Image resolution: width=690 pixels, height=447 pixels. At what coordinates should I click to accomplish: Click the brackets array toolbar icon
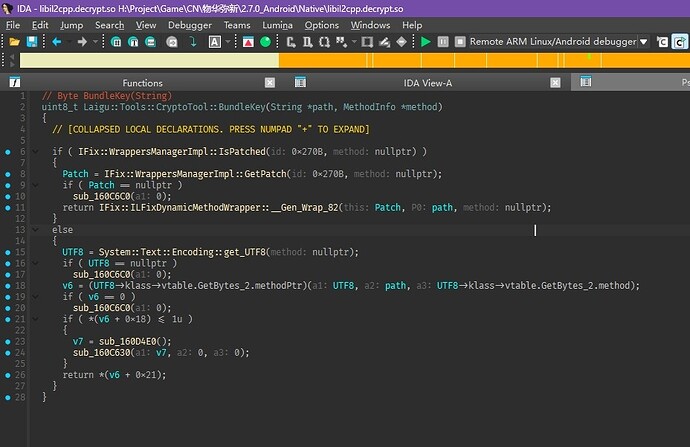coord(324,42)
